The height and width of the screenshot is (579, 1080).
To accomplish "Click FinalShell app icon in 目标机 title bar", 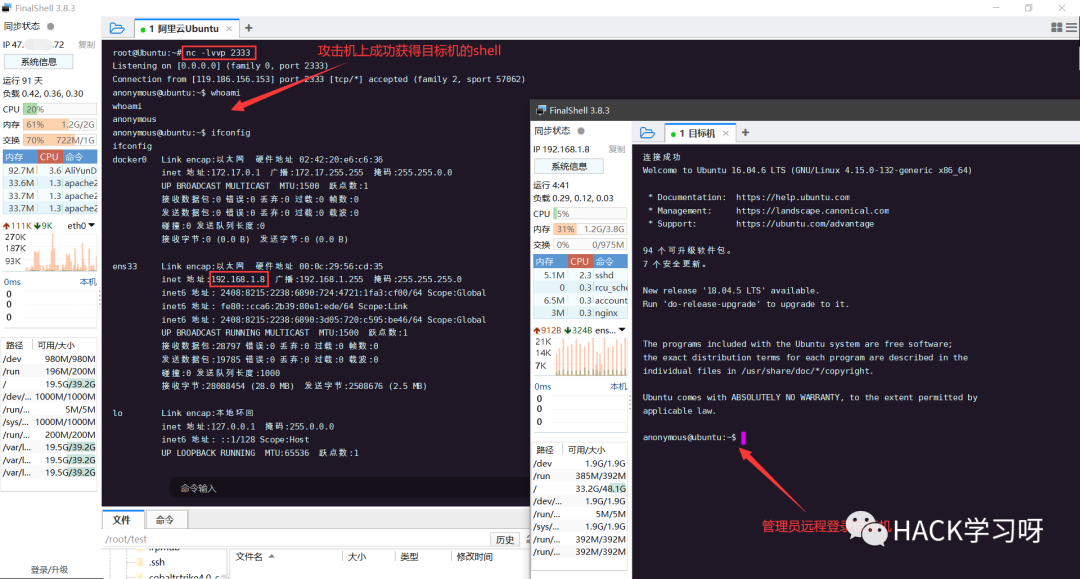I will (x=541, y=110).
